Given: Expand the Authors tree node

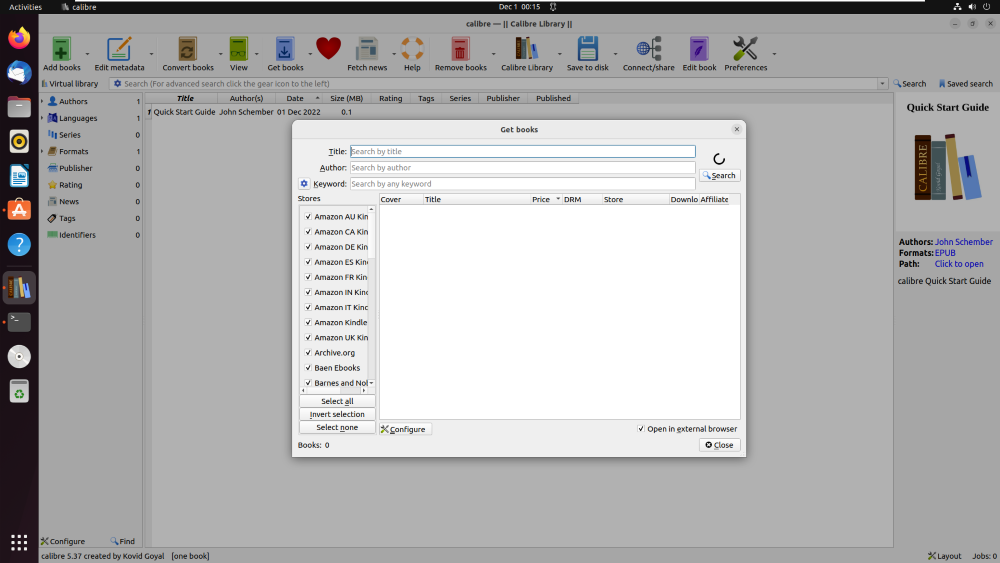Looking at the screenshot, I should point(43,101).
